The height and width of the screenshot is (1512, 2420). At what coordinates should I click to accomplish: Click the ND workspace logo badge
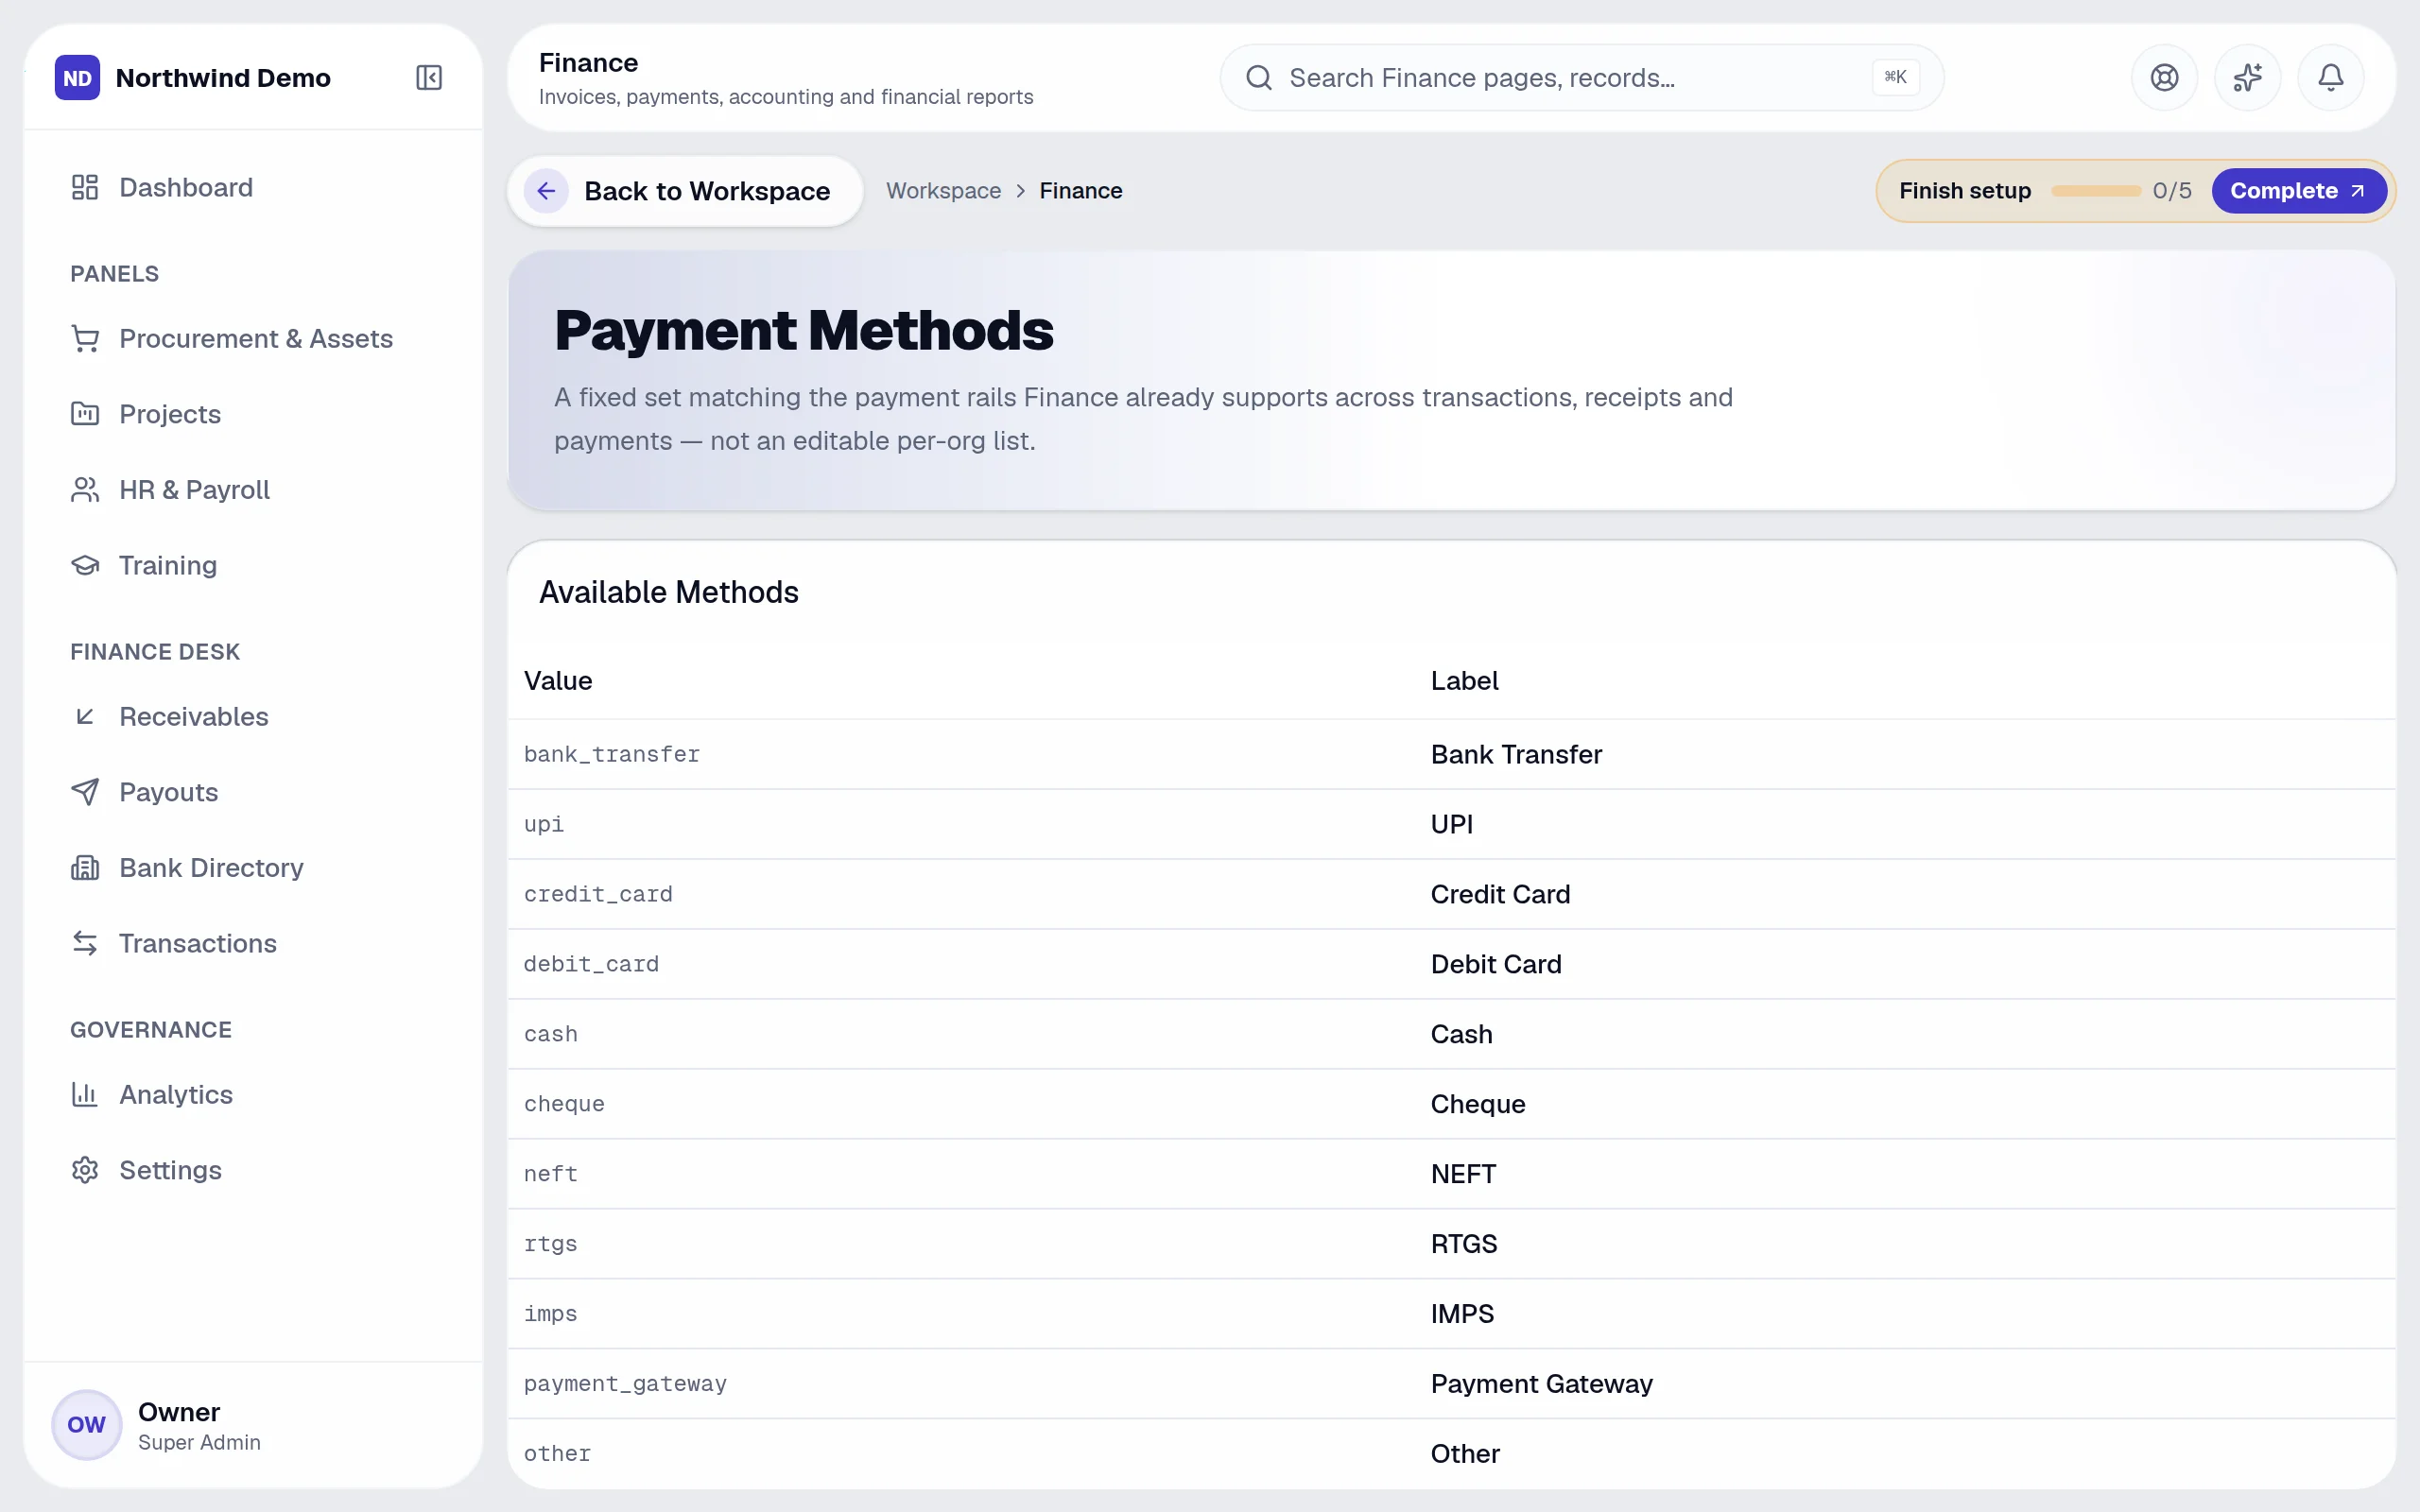[x=77, y=78]
